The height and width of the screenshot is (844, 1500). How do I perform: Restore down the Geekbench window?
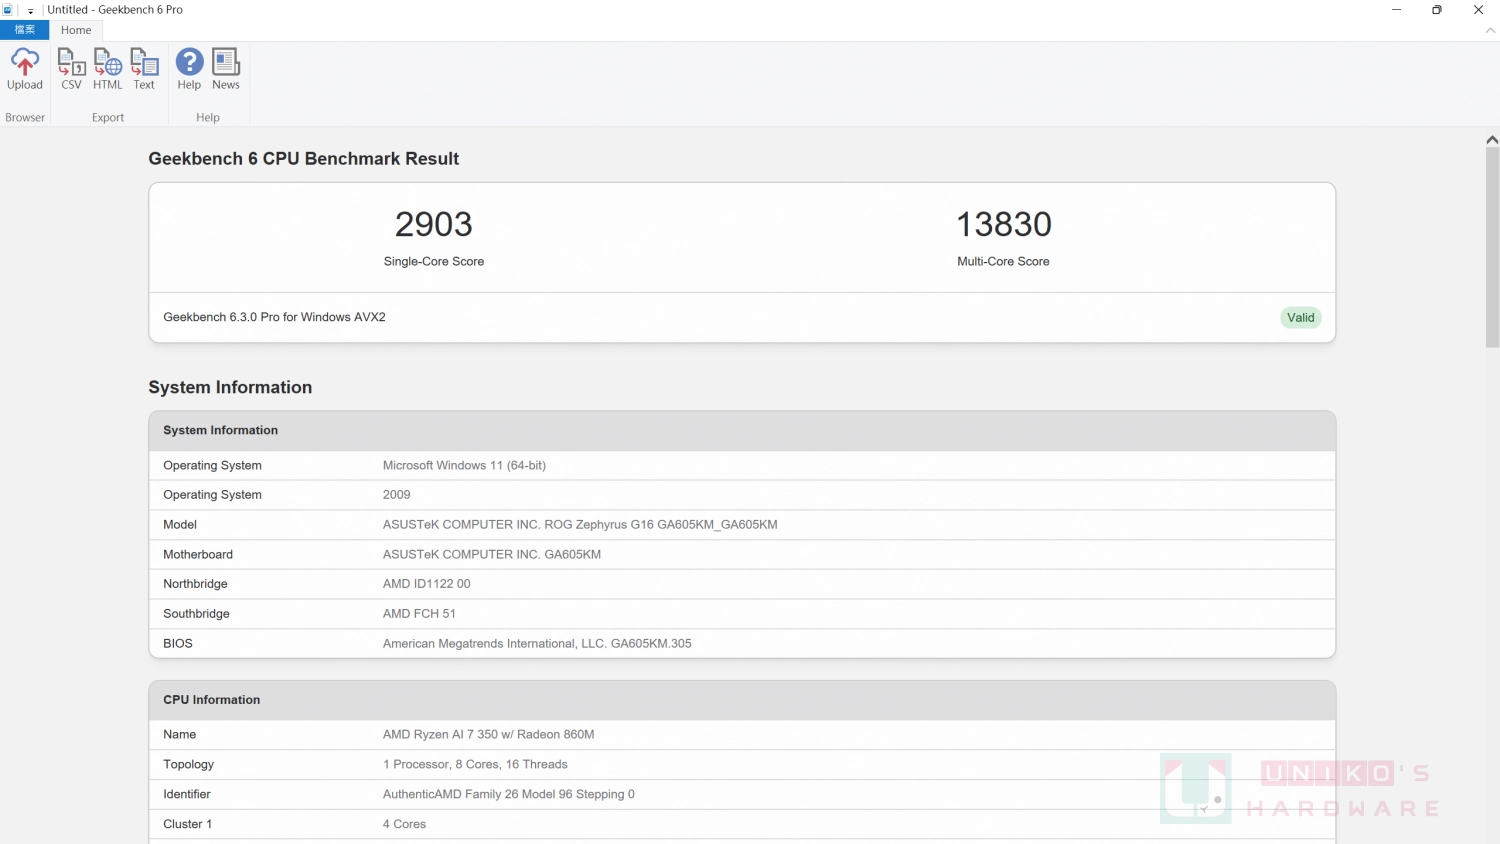1437,10
